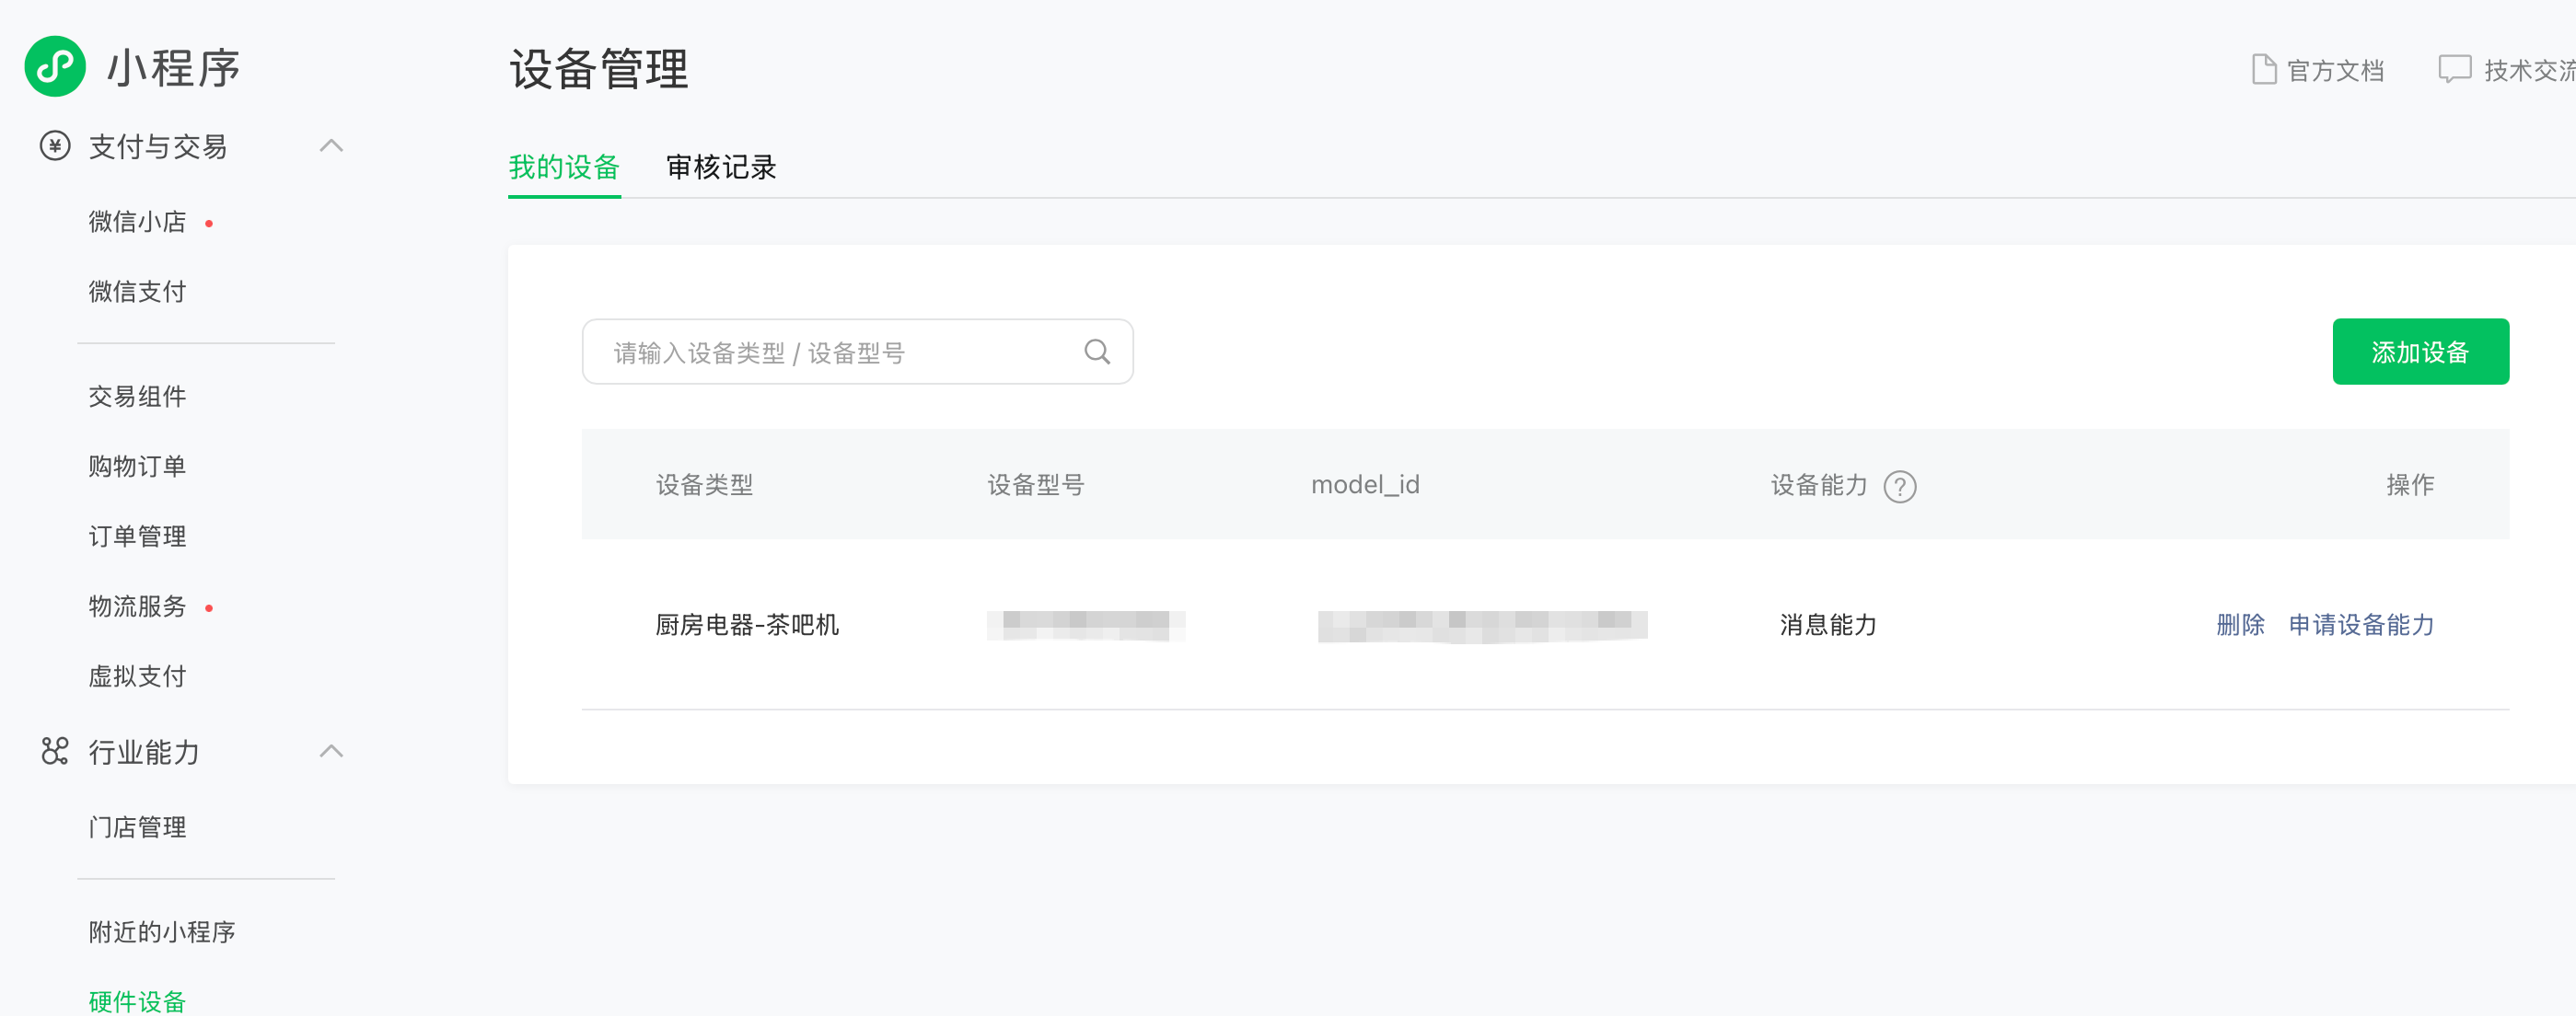Collapse the 支付与交易 section chevron
Screen dimensions: 2576x1016
coord(331,147)
